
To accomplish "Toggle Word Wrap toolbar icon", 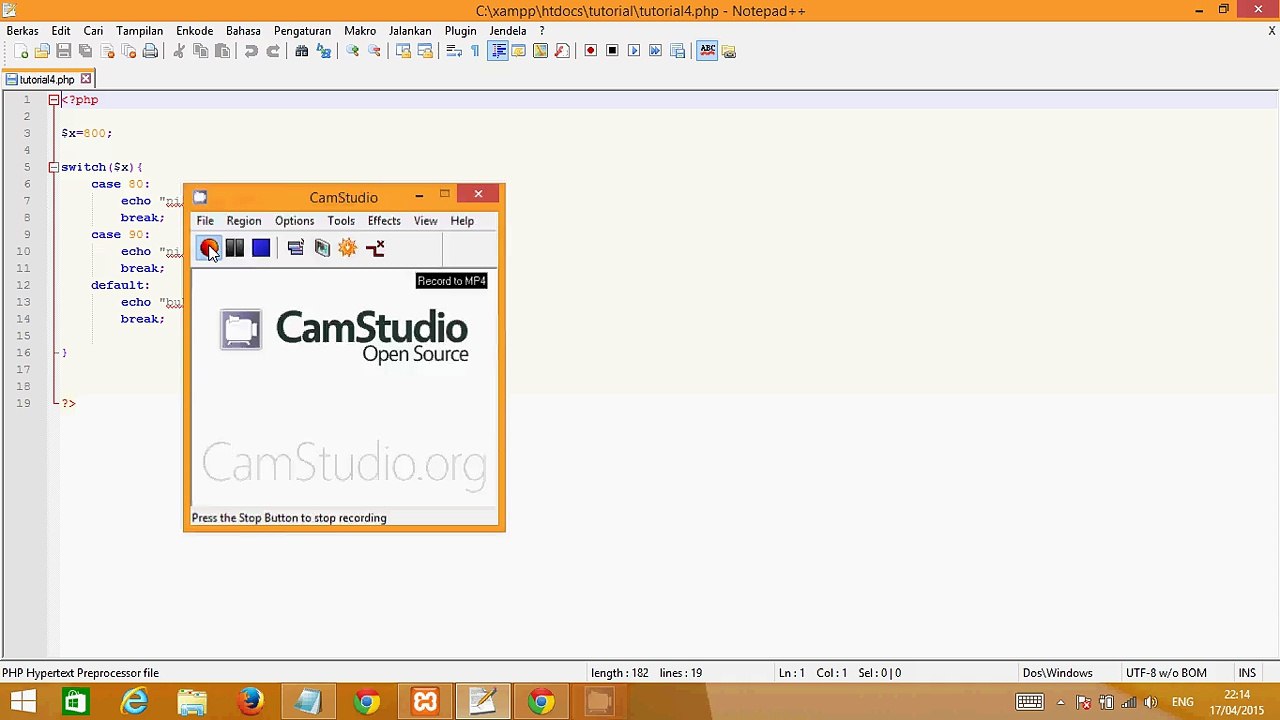I will click(x=453, y=51).
